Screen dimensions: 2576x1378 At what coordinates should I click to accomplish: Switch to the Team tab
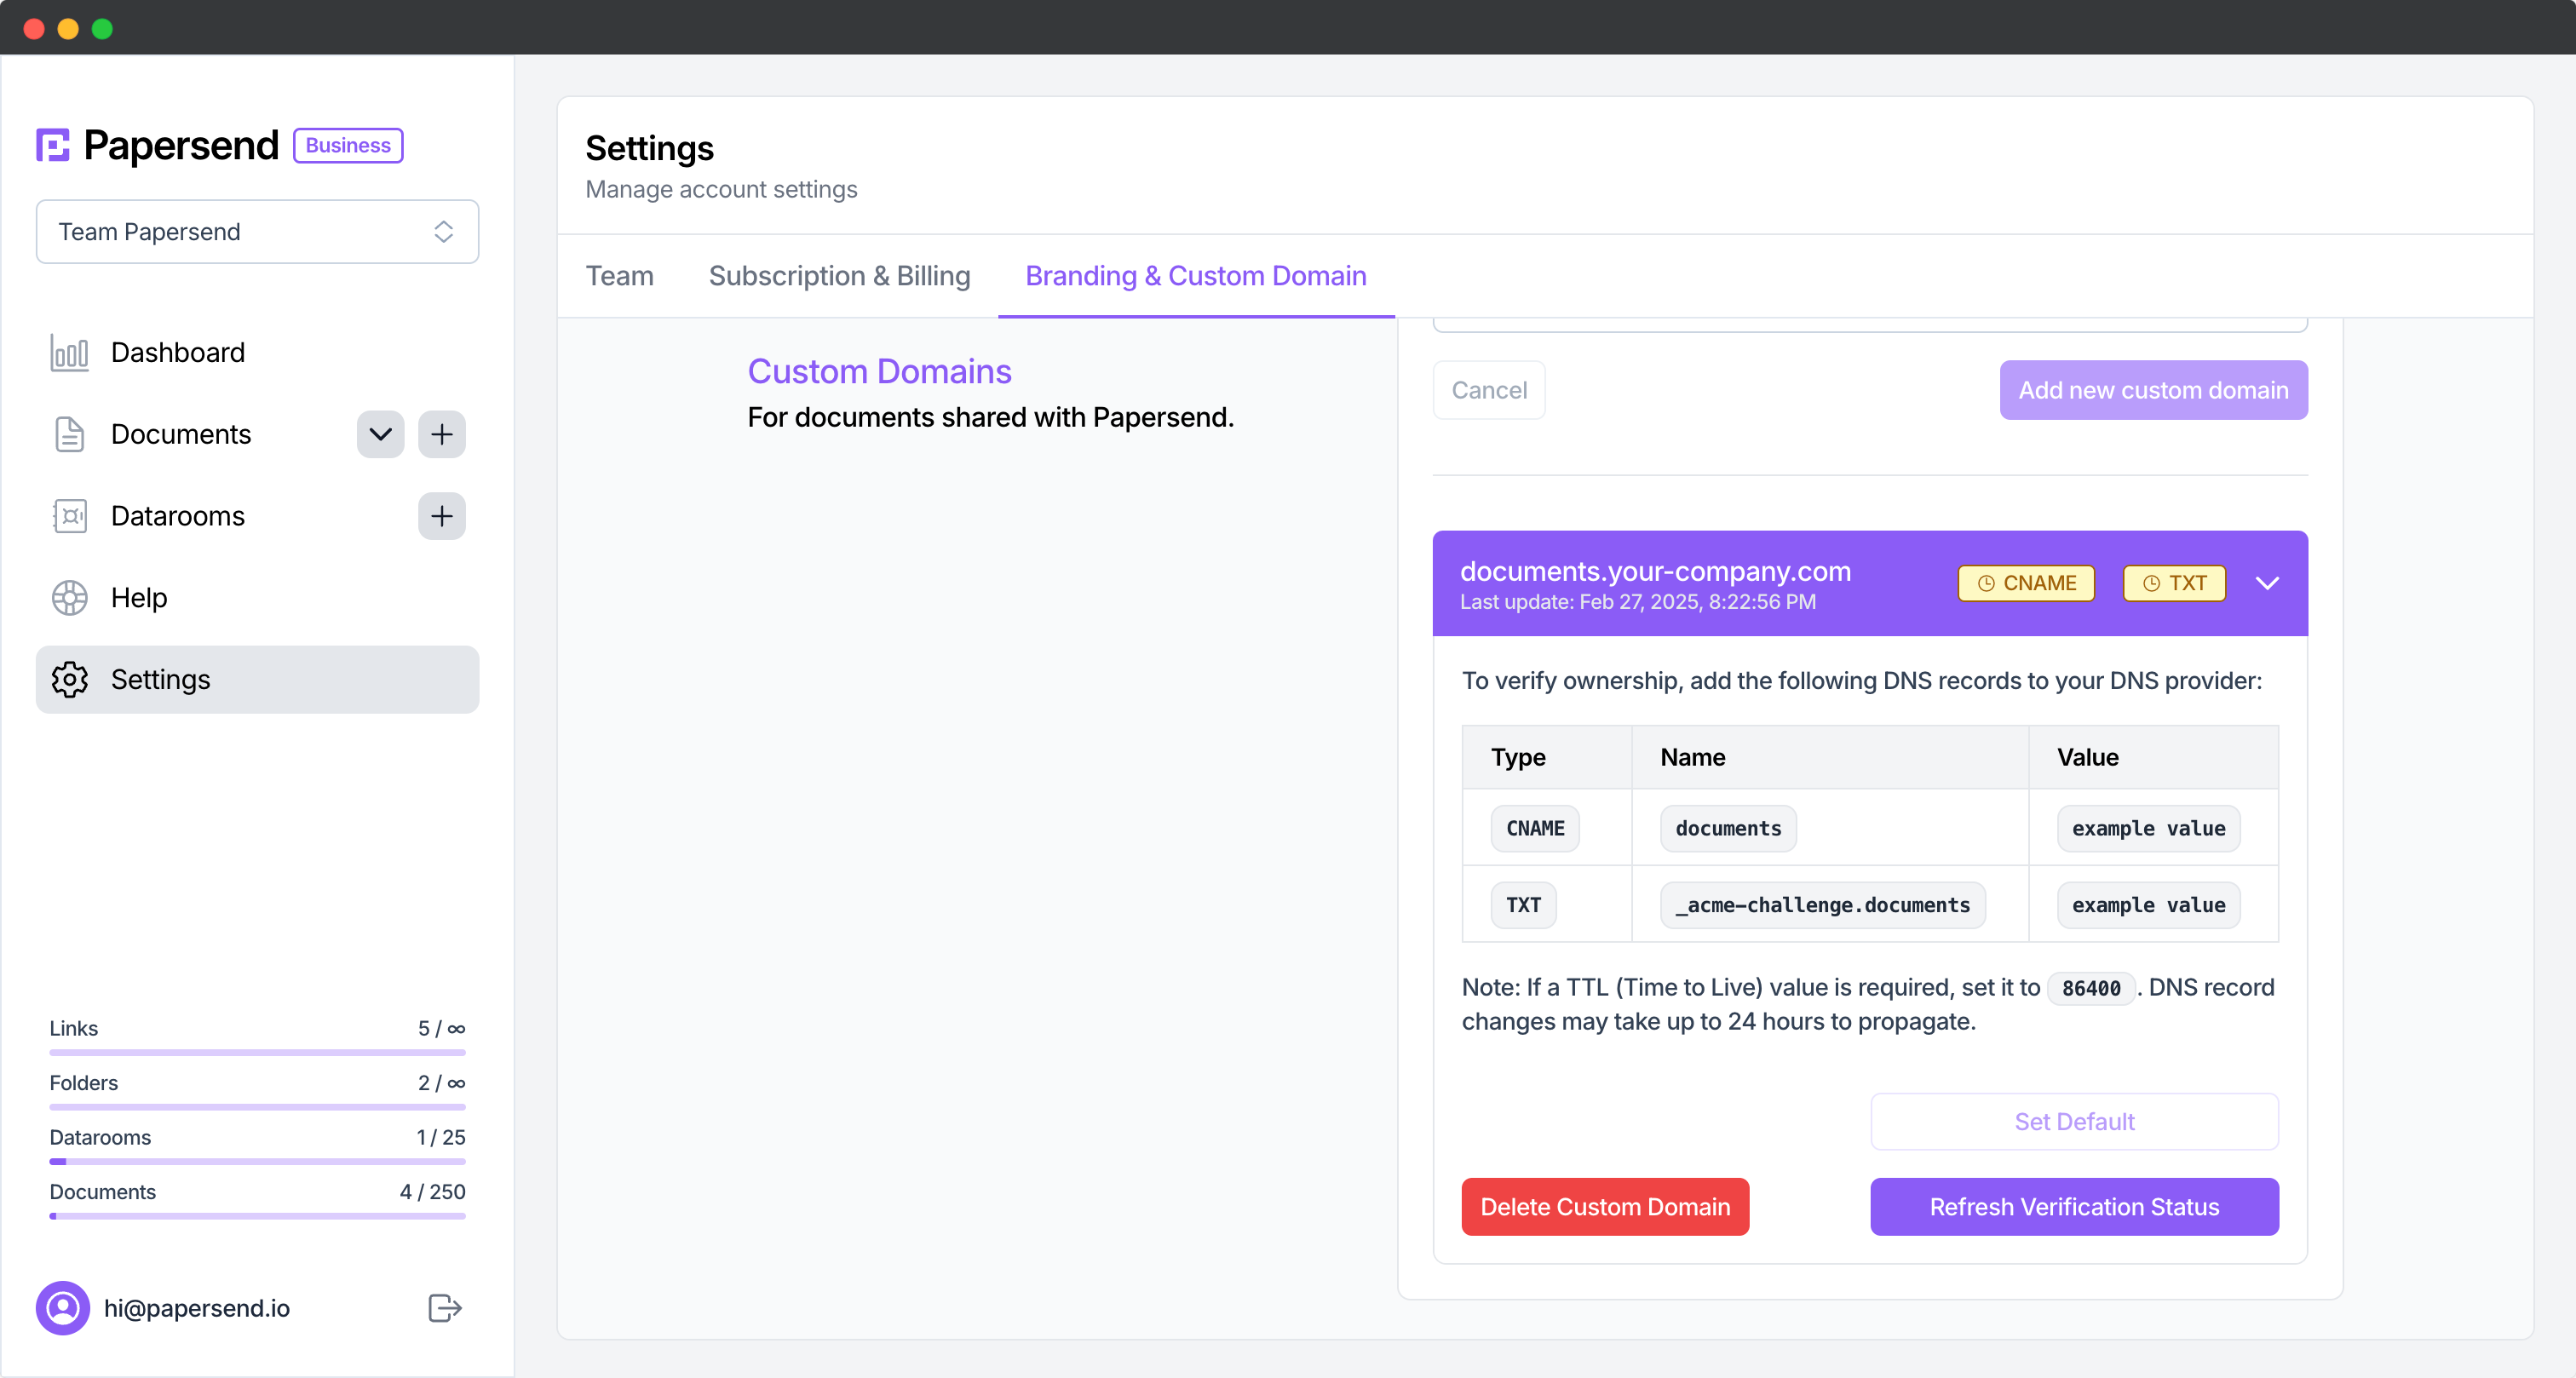pyautogui.click(x=619, y=276)
